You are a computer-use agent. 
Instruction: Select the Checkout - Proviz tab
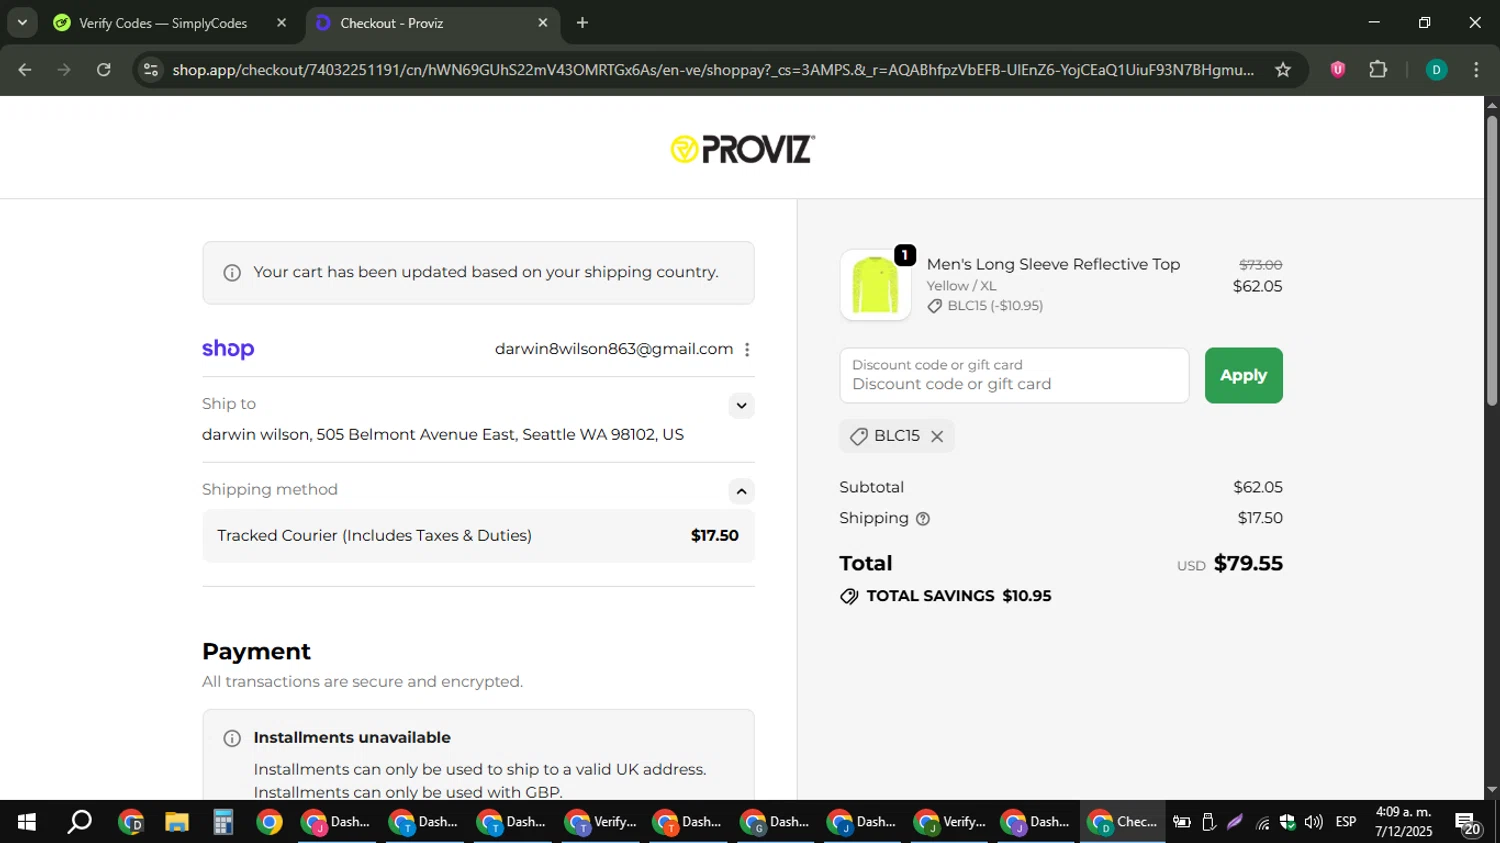click(430, 23)
